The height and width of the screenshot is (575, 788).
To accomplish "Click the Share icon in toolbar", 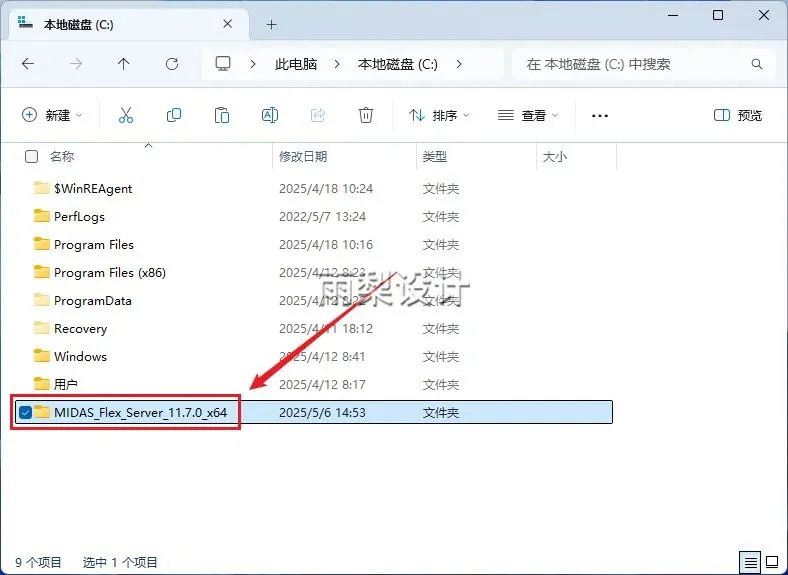I will click(x=318, y=115).
